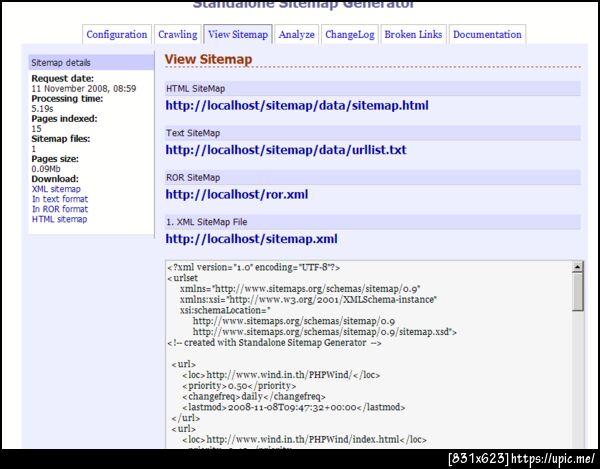Download sitemap In ROR format
Screen dimensions: 600x469
click(60, 209)
